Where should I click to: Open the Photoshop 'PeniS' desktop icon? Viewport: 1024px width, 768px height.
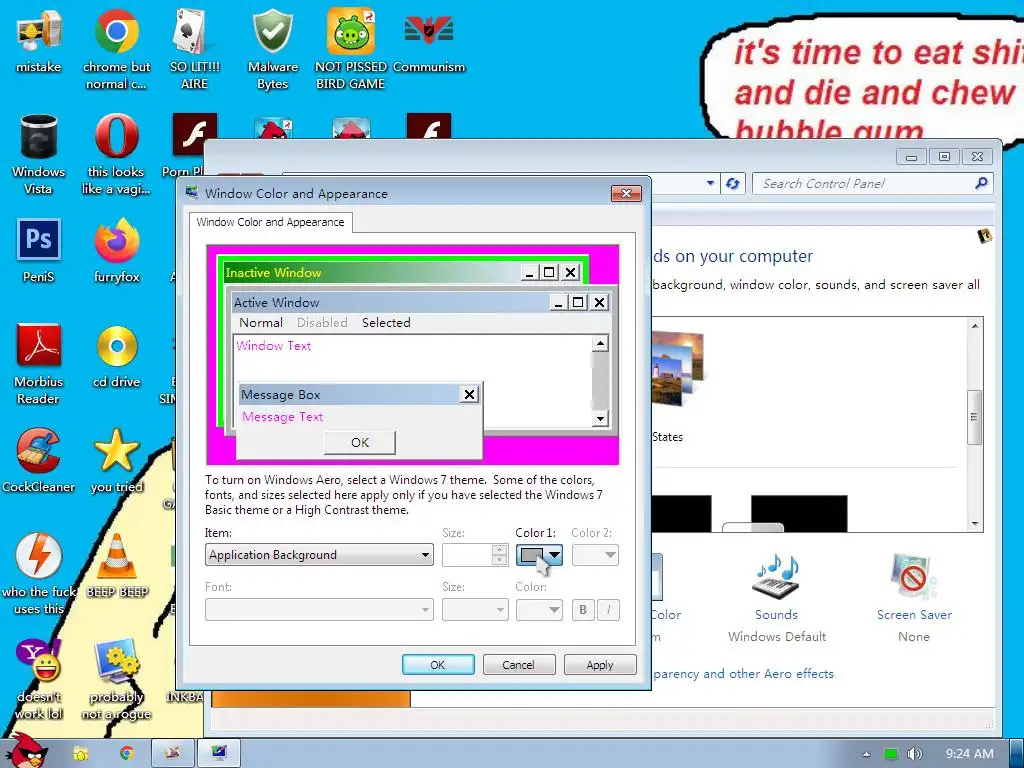(38, 251)
